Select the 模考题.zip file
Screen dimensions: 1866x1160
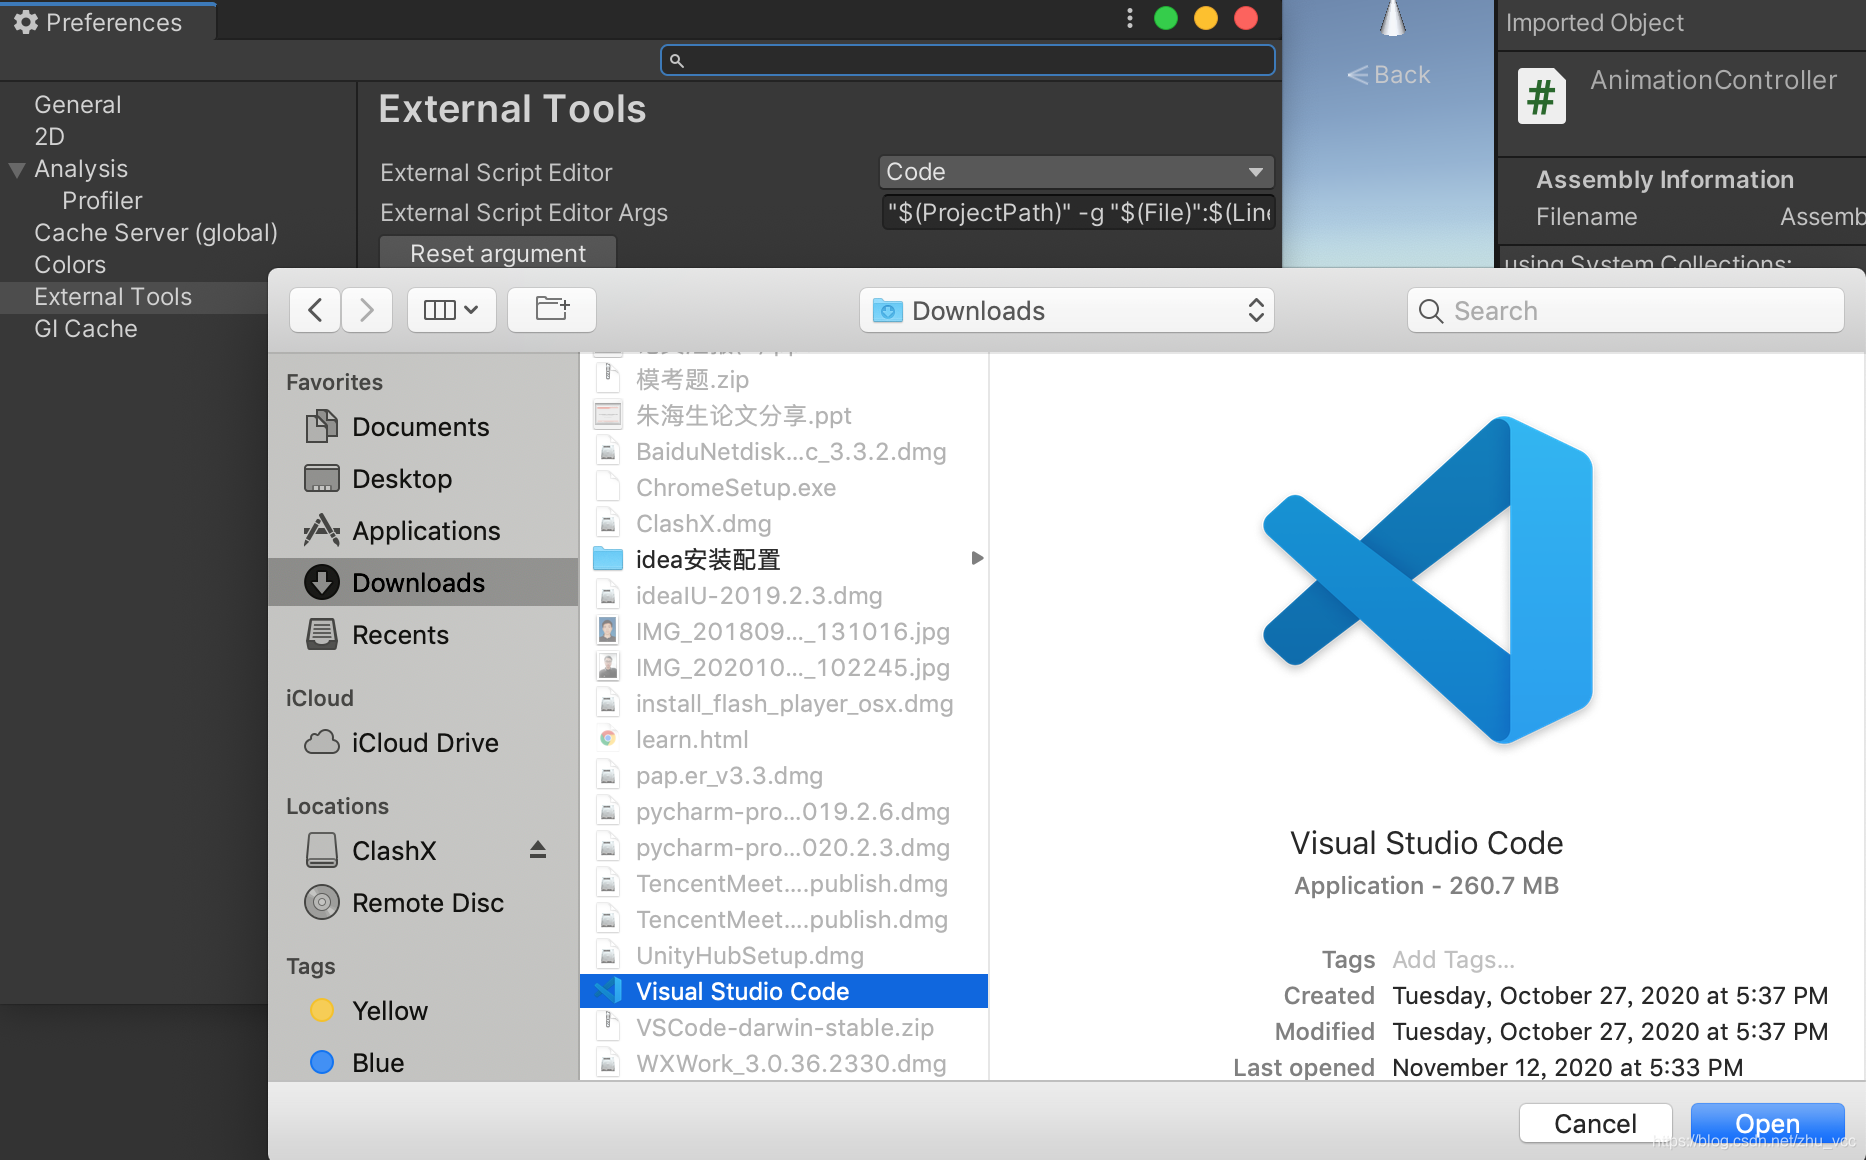[x=784, y=380]
